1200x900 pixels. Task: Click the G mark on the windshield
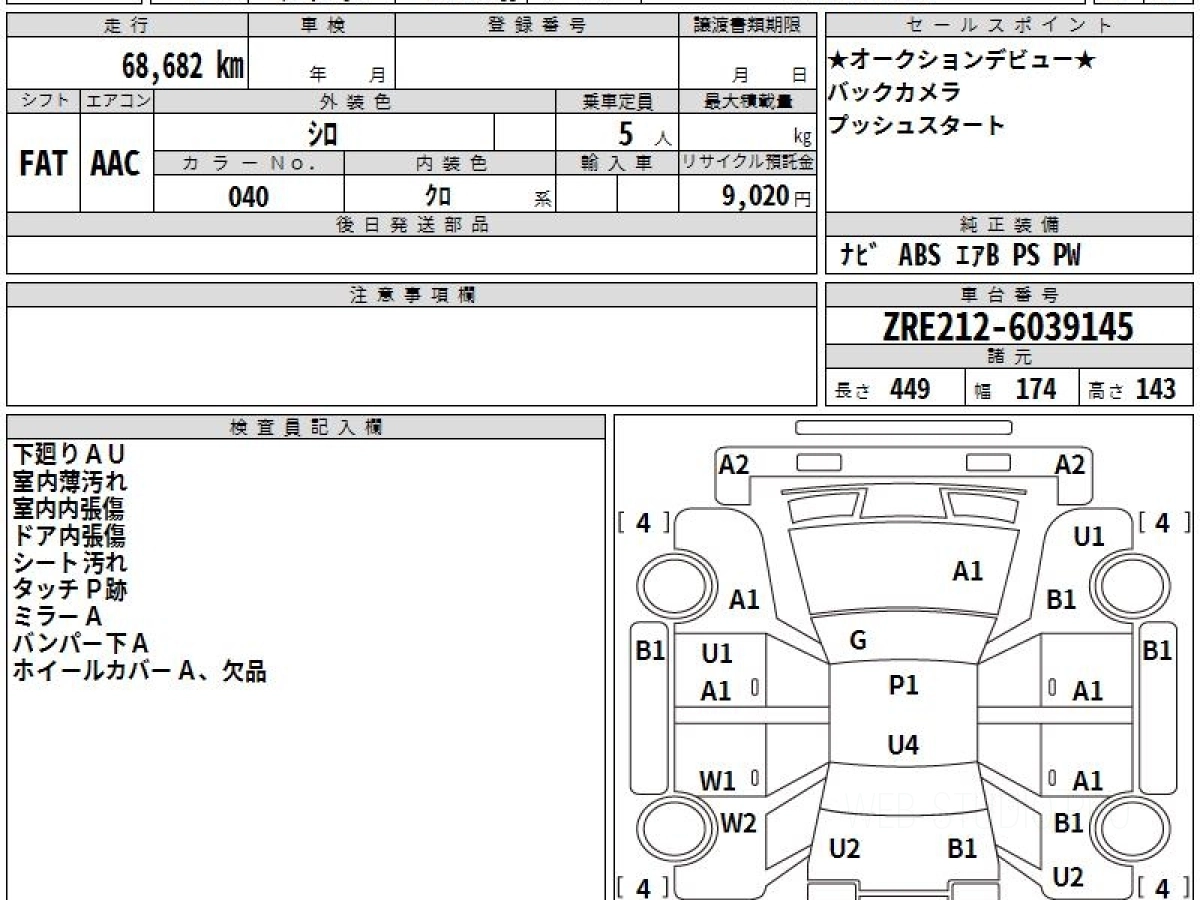tap(857, 641)
